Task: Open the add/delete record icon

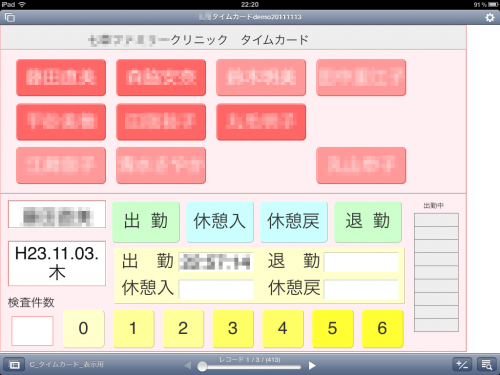Action: click(462, 365)
